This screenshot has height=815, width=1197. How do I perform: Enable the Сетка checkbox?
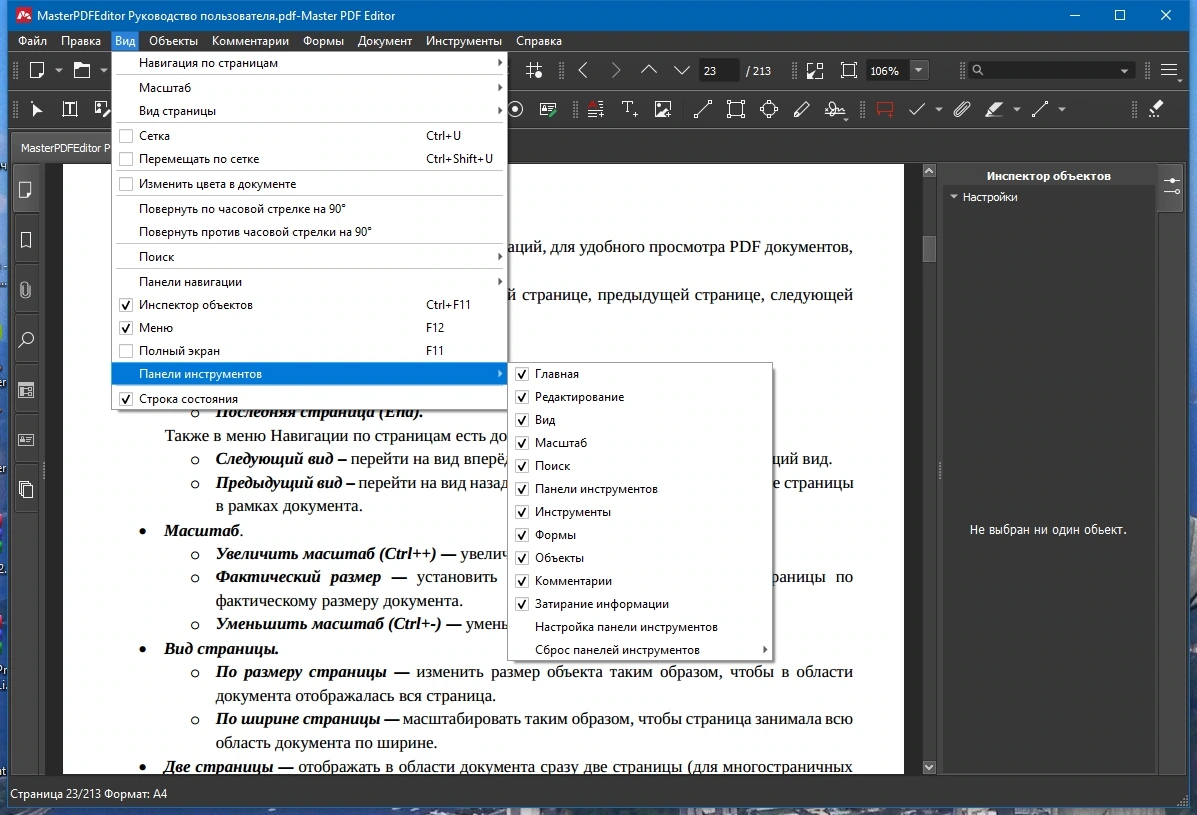(127, 136)
